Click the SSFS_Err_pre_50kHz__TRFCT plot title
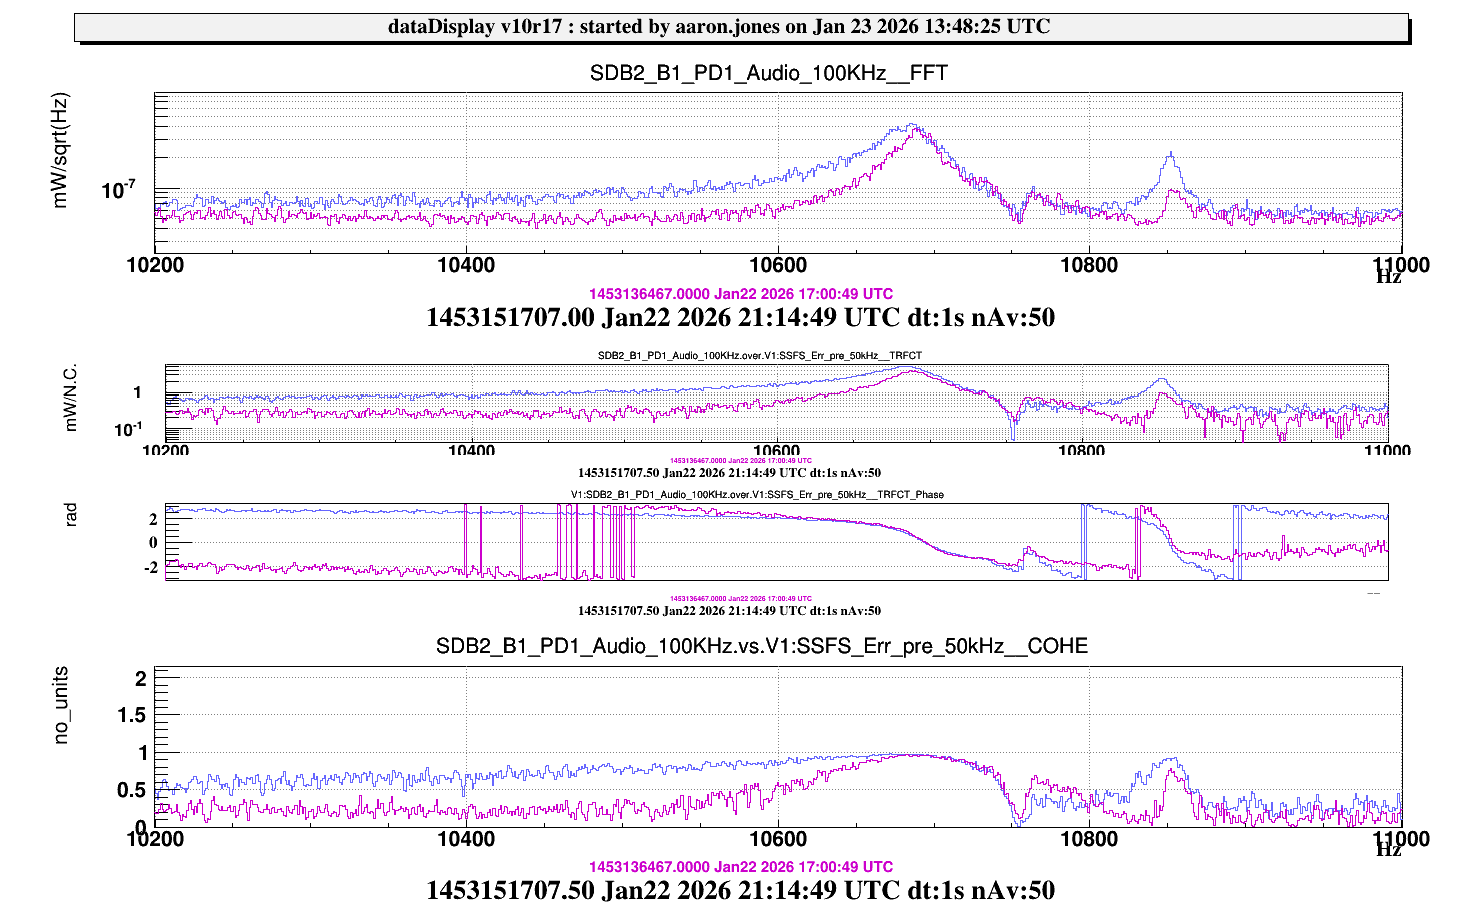 coord(760,355)
